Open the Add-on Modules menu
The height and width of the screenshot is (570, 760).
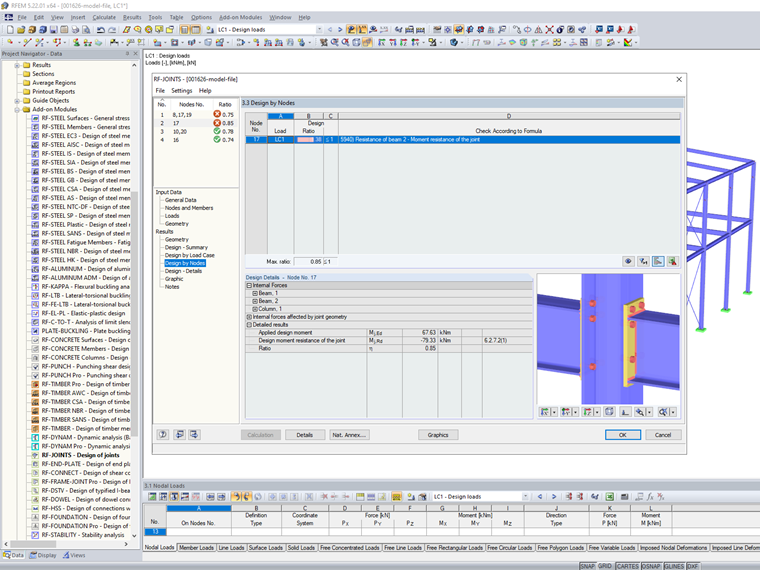240,17
